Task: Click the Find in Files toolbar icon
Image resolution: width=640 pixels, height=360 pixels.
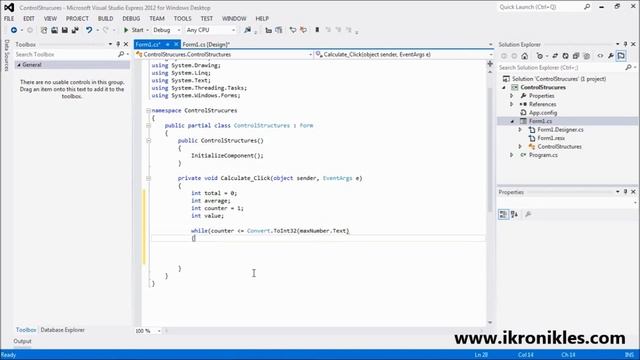Action: [x=247, y=30]
